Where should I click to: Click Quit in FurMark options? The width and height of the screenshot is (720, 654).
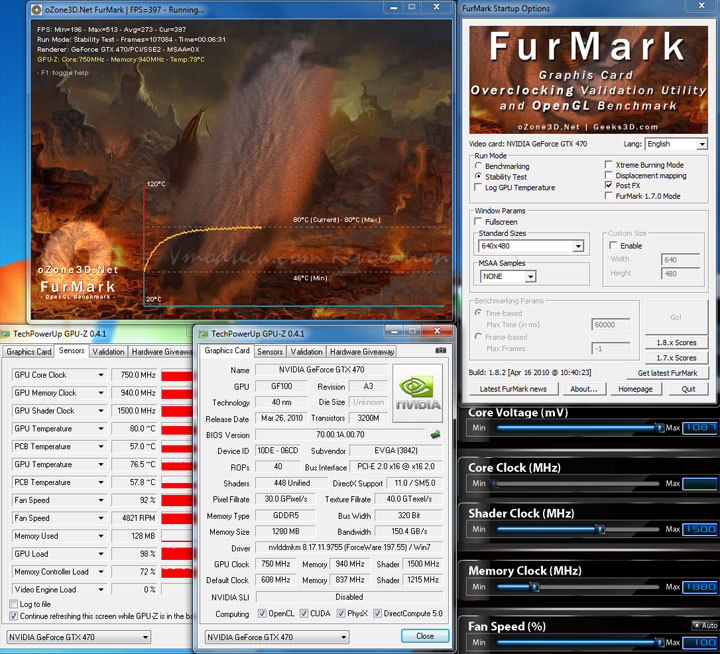point(688,389)
